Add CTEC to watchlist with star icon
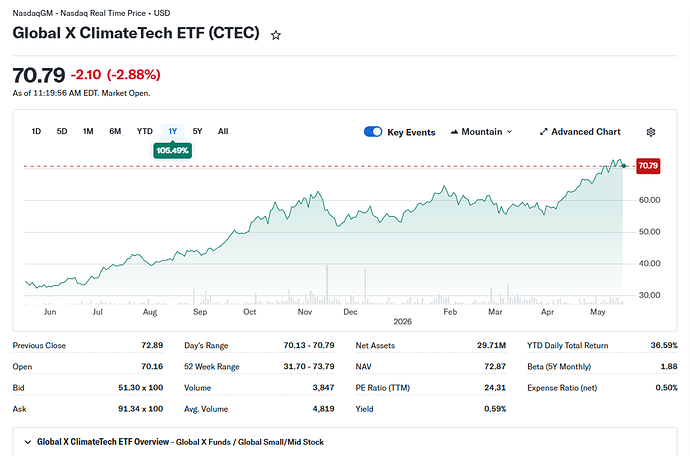 tap(275, 35)
